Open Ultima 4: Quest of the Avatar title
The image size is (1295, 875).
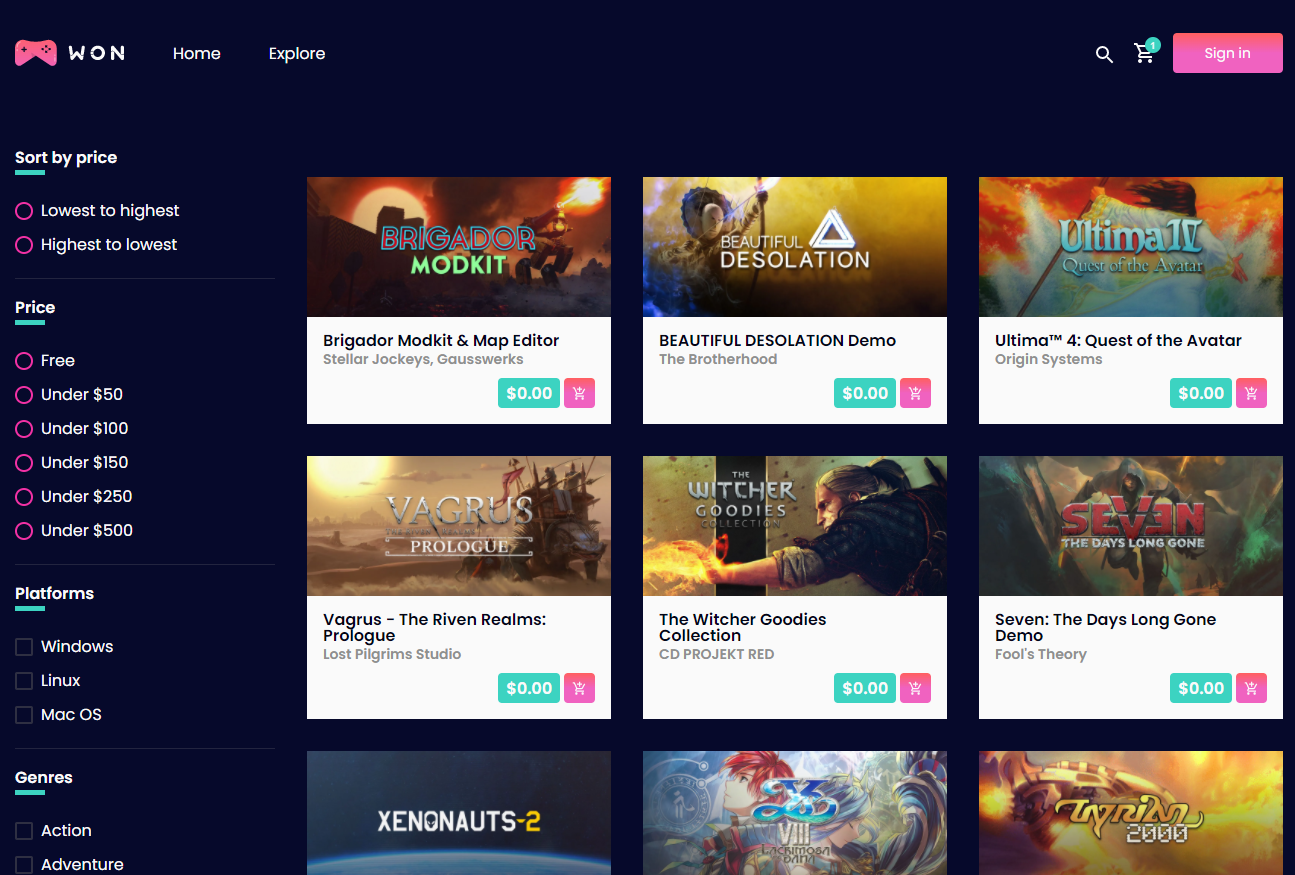tap(1118, 340)
